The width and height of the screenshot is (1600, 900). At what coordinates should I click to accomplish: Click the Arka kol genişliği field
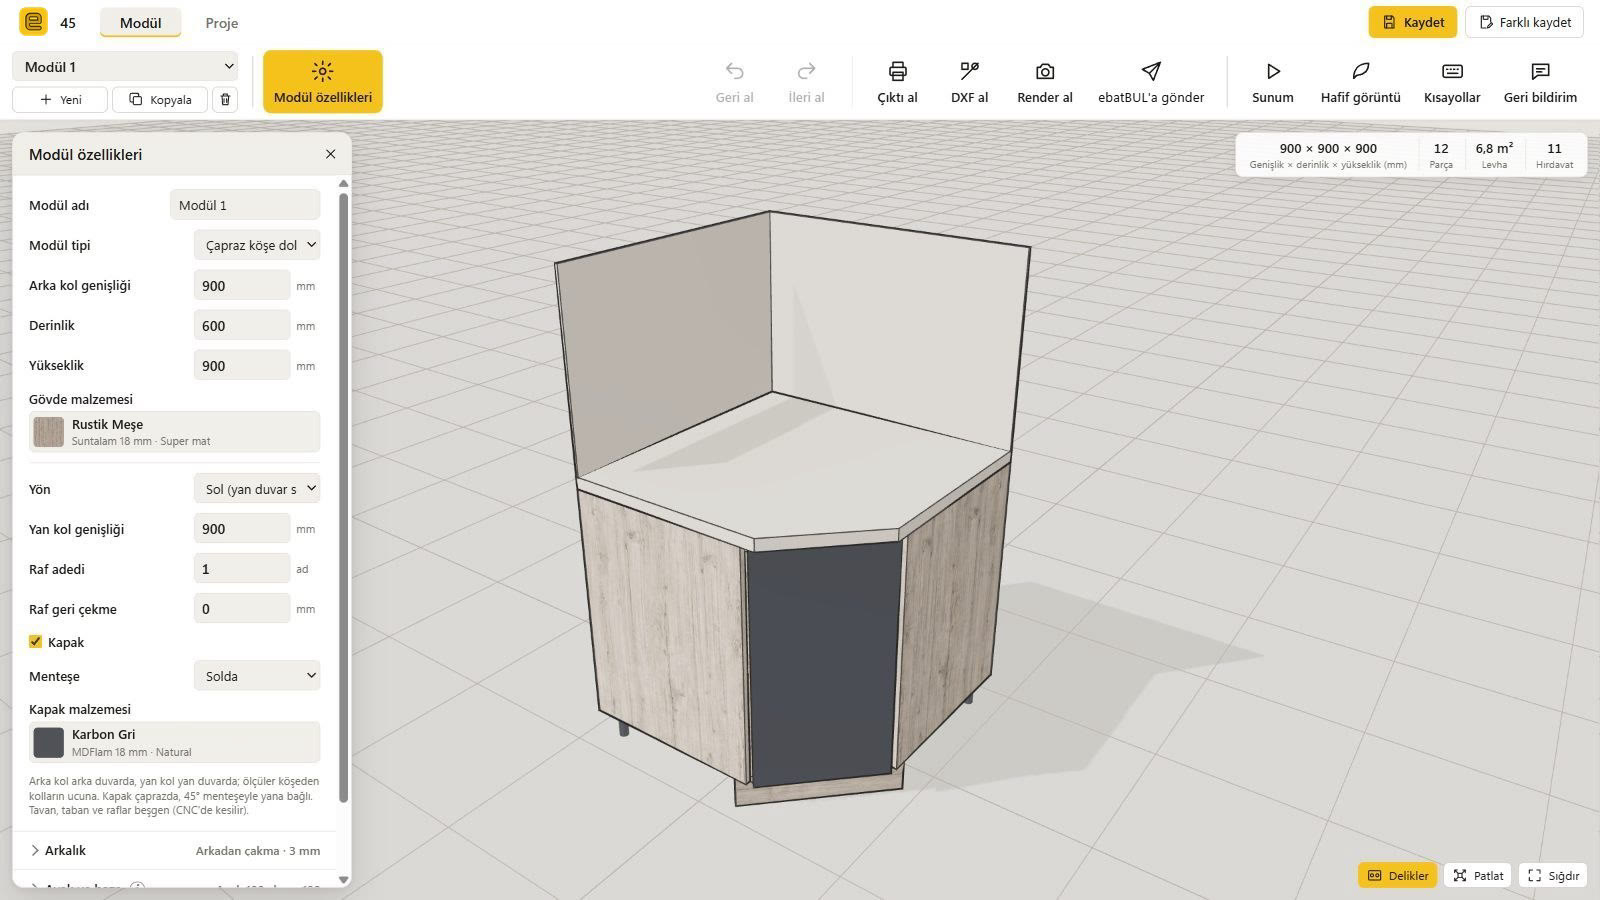tap(242, 285)
